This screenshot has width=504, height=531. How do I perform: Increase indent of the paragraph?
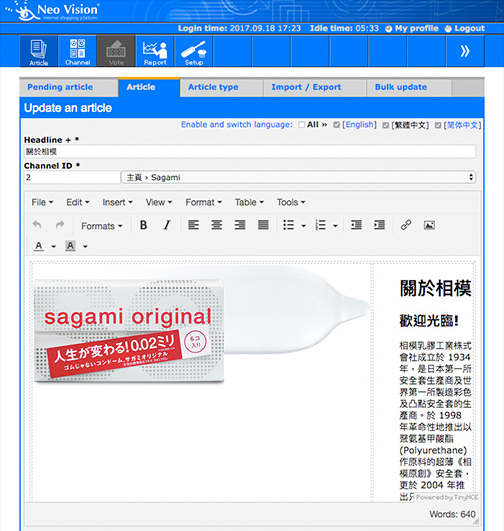coord(379,225)
